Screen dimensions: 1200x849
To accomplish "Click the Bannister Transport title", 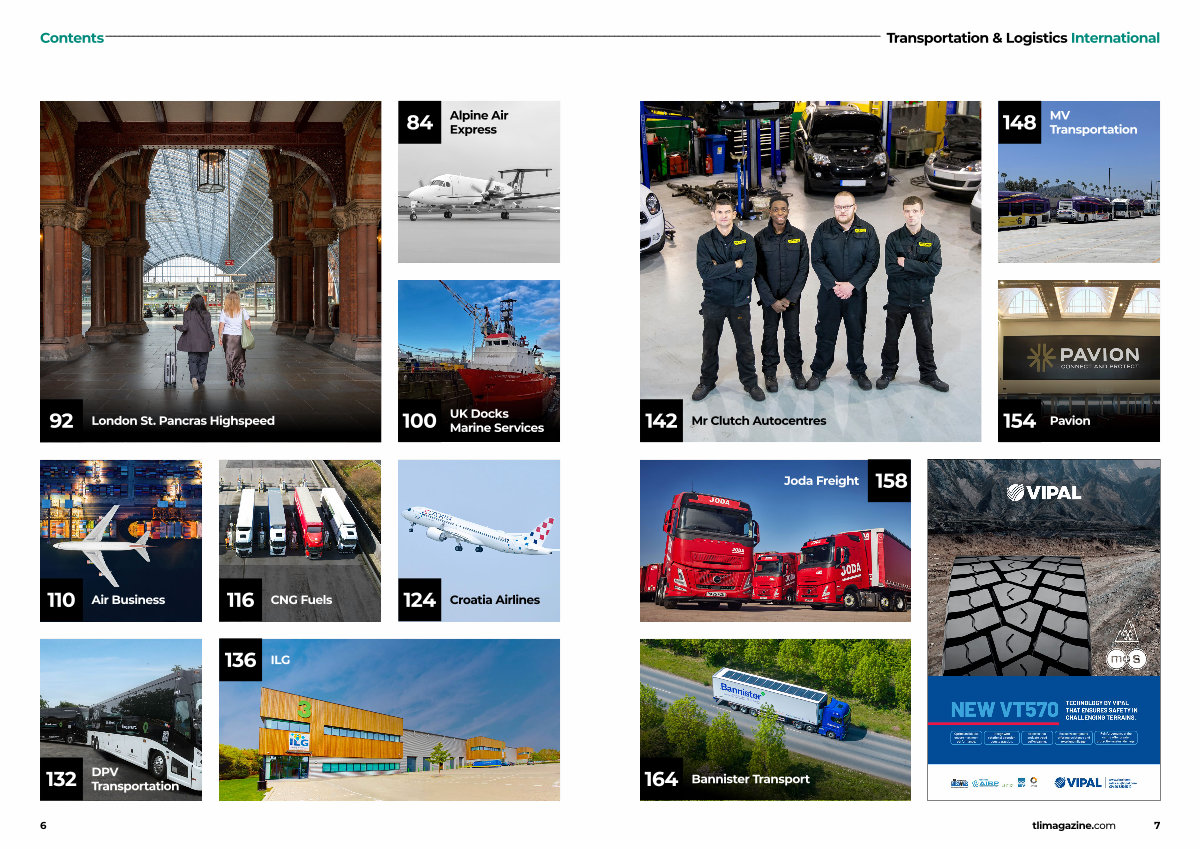I will pyautogui.click(x=751, y=779).
